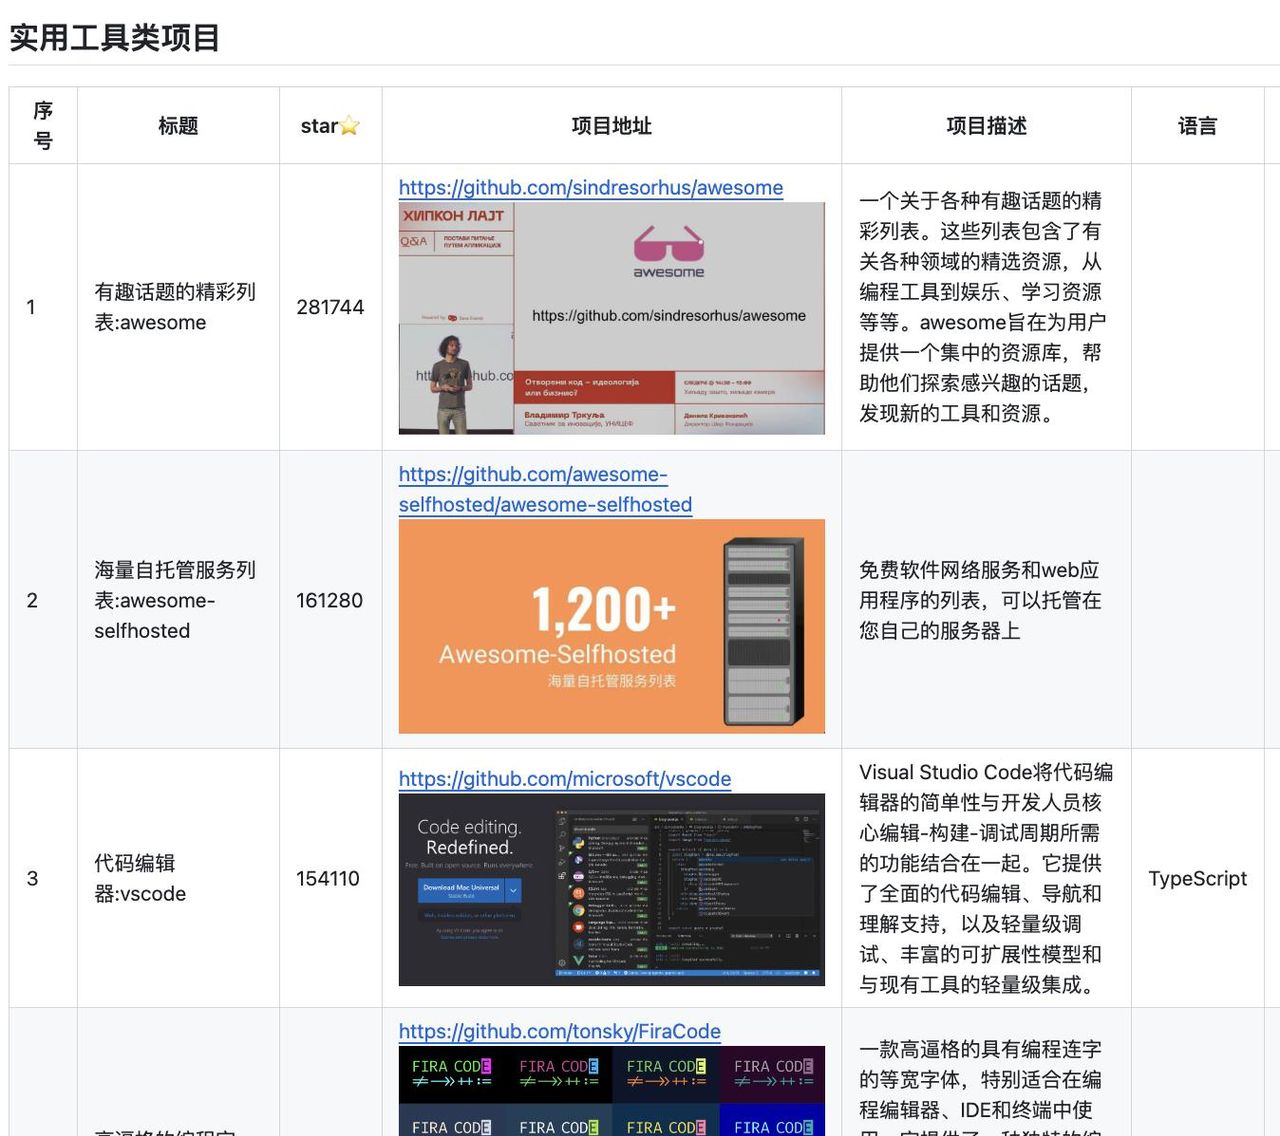
Task: Click the awesome project description text
Action: point(983,307)
